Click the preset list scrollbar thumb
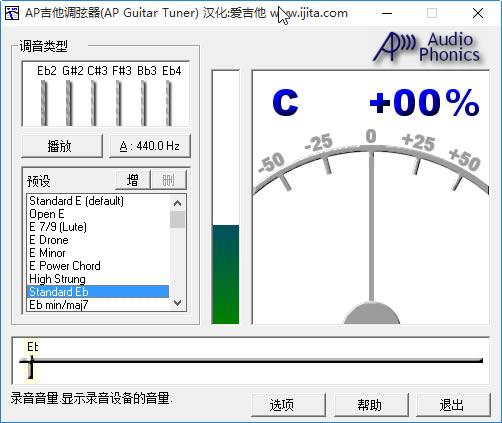 click(x=177, y=220)
